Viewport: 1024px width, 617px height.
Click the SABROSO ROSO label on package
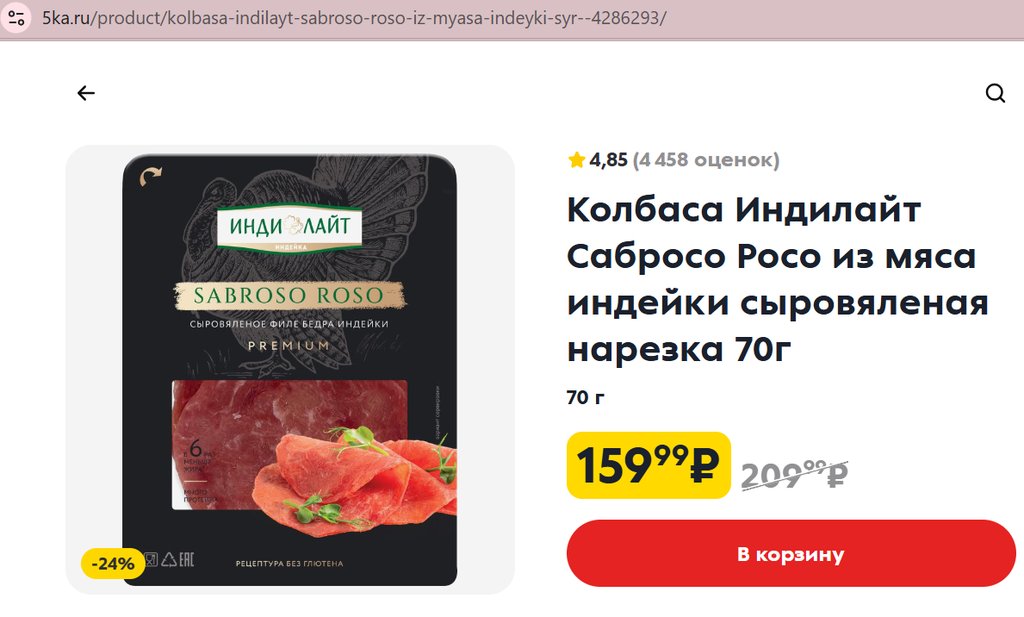click(289, 295)
